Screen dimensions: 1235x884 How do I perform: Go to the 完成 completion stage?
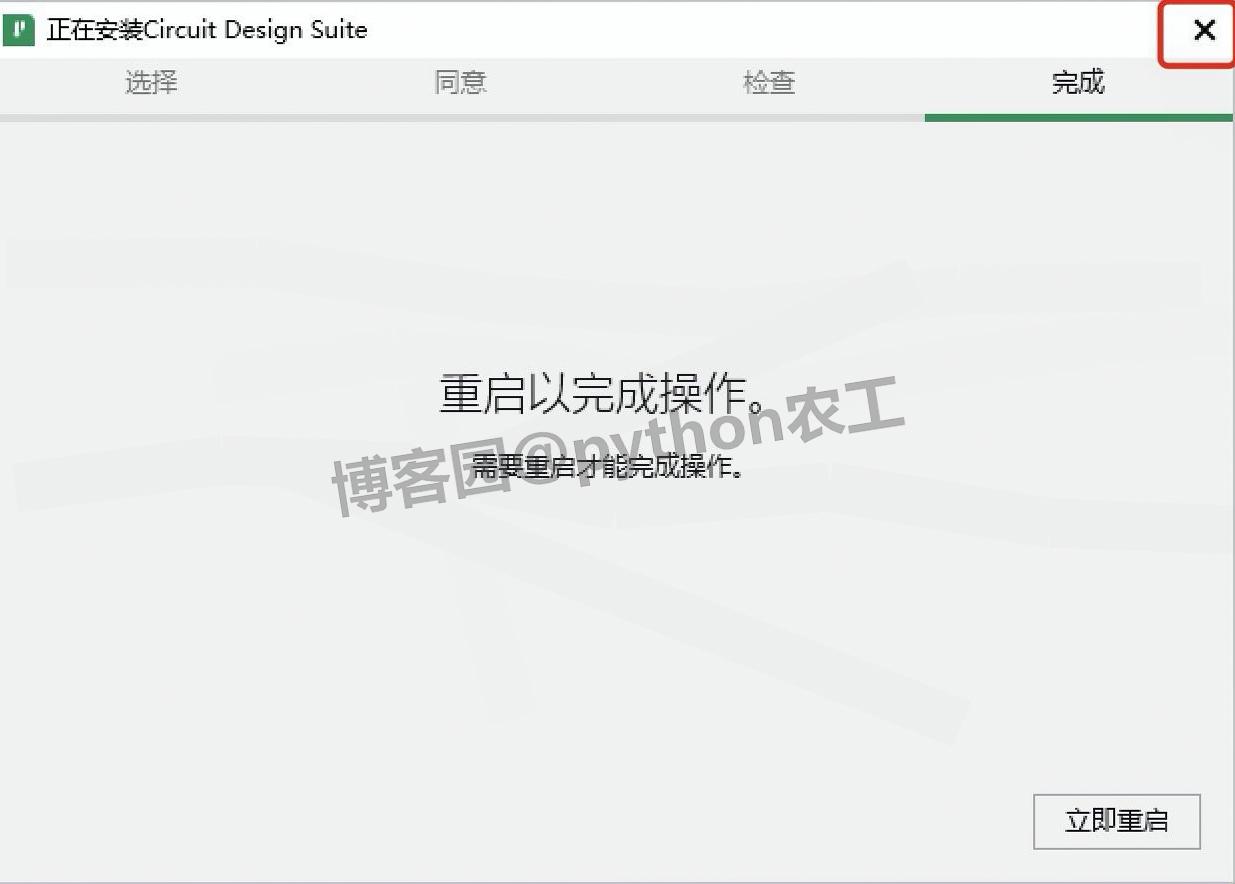pyautogui.click(x=1078, y=84)
